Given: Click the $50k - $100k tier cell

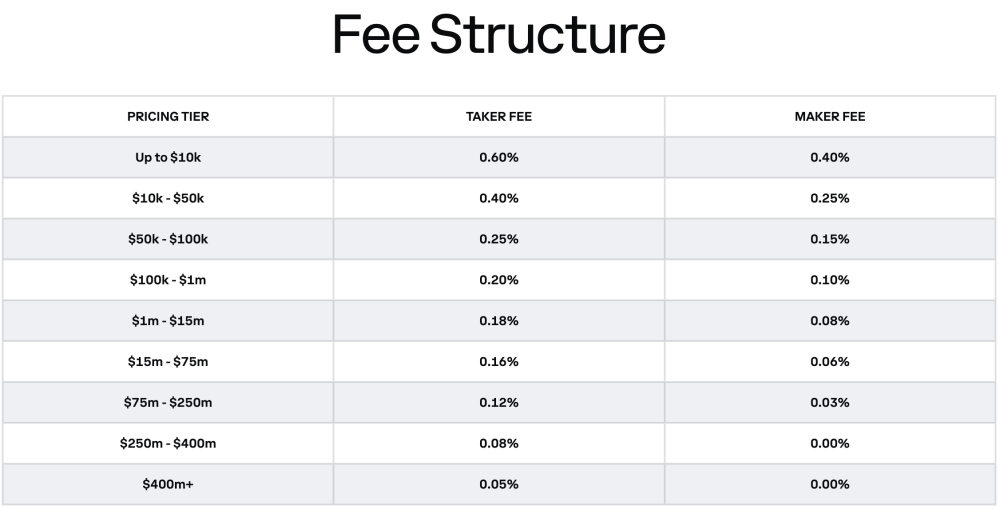Looking at the screenshot, I should 168,239.
